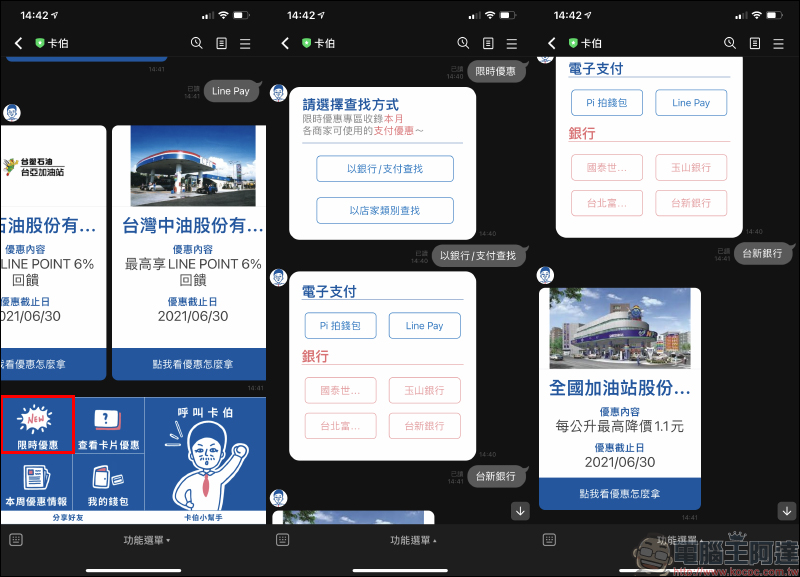Open 本周優惠情報 newspaper icon tile
800x577 pixels.
click(x=36, y=482)
